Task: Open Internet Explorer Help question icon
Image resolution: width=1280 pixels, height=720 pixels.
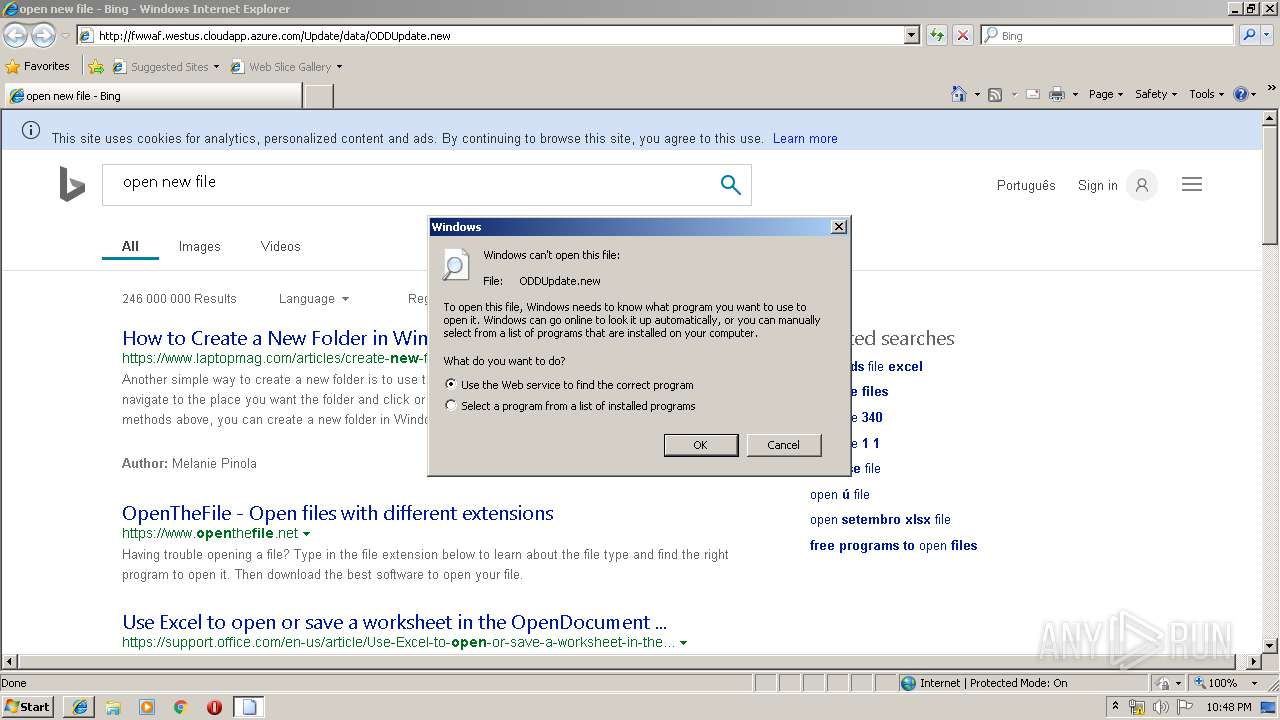Action: coord(1241,94)
